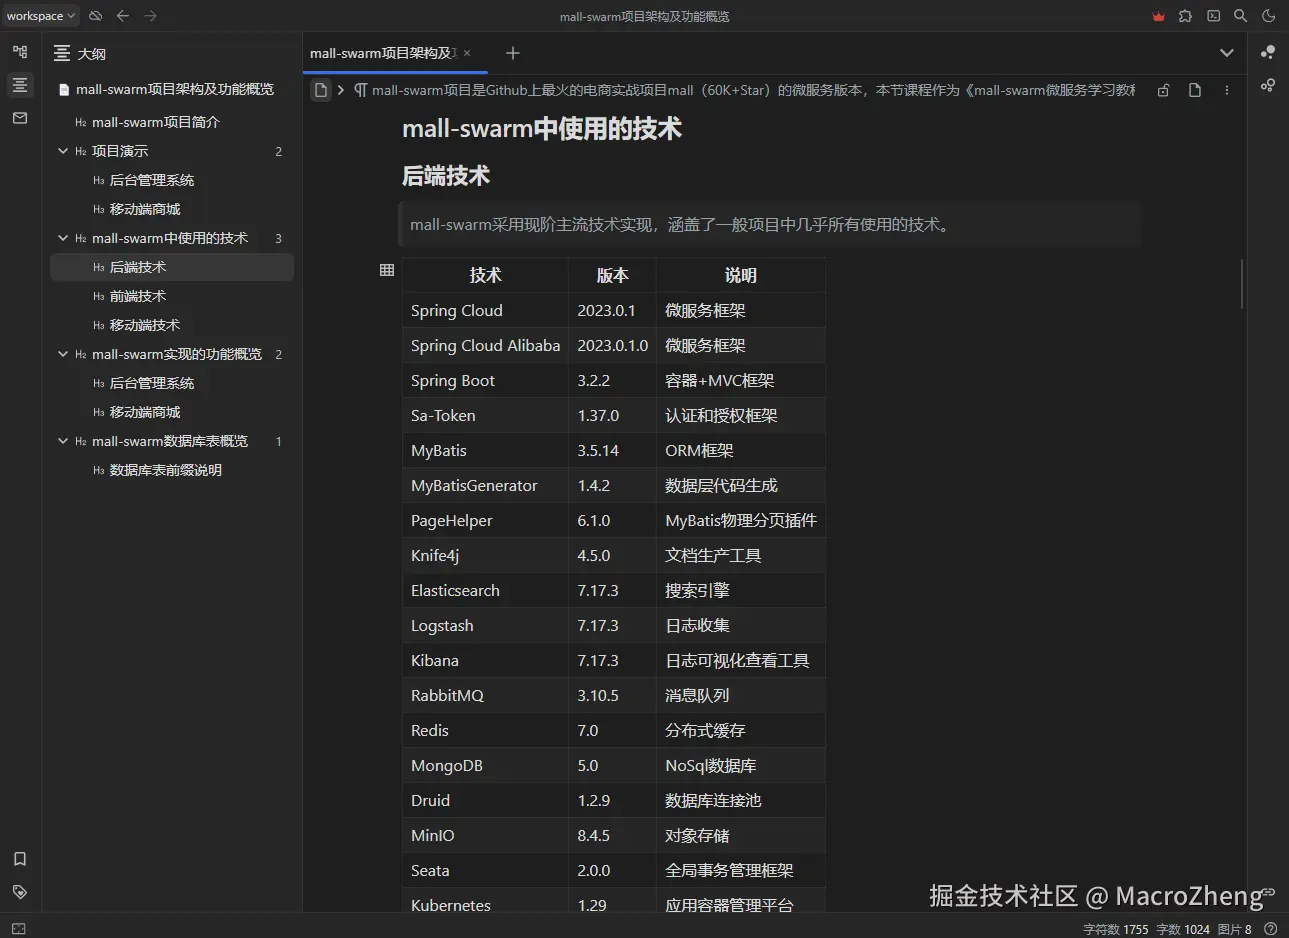This screenshot has height=938, width=1289.
Task: Open the plugins puzzle icon
Action: (1185, 16)
